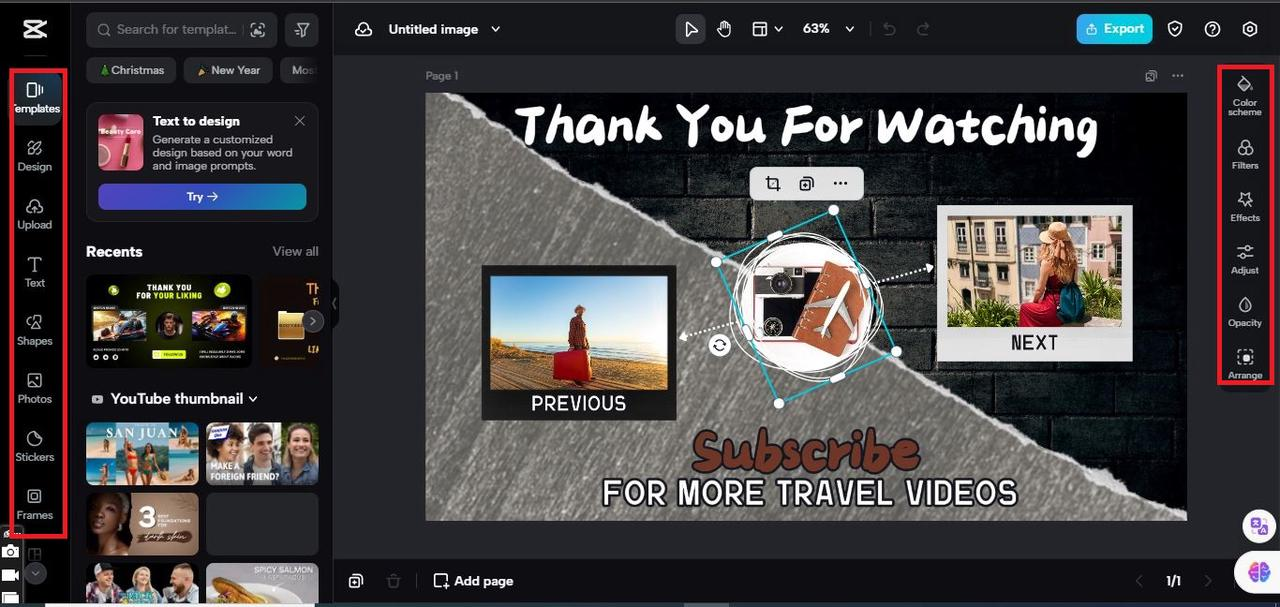Select the pointer select tool

[690, 29]
